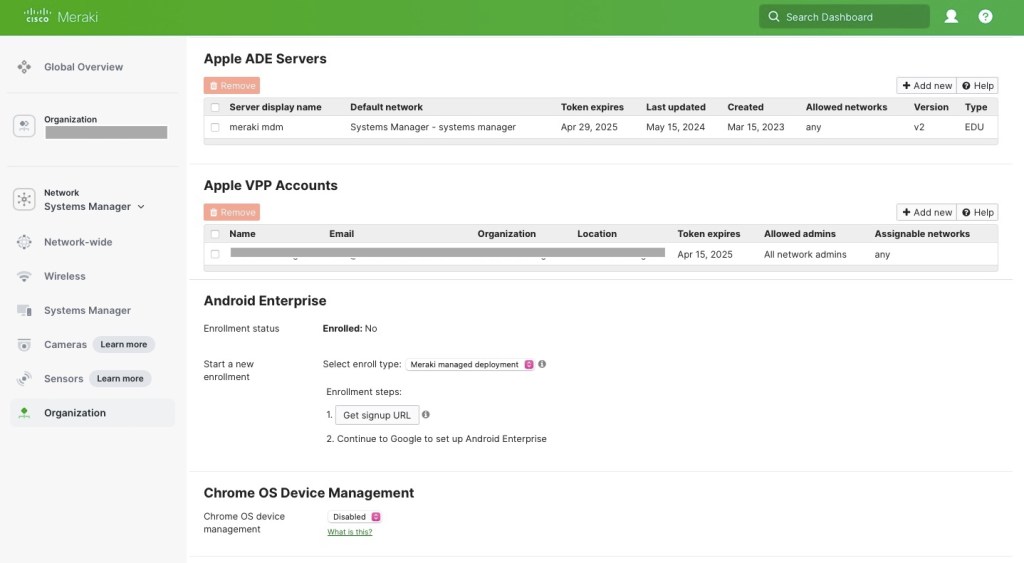Open the user account profile icon

951,17
